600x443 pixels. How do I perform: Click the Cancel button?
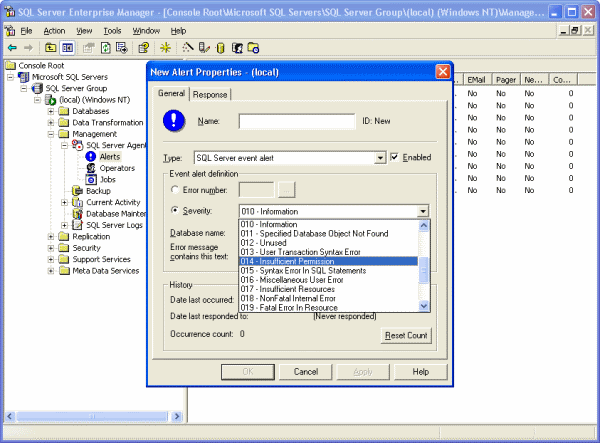tap(305, 371)
